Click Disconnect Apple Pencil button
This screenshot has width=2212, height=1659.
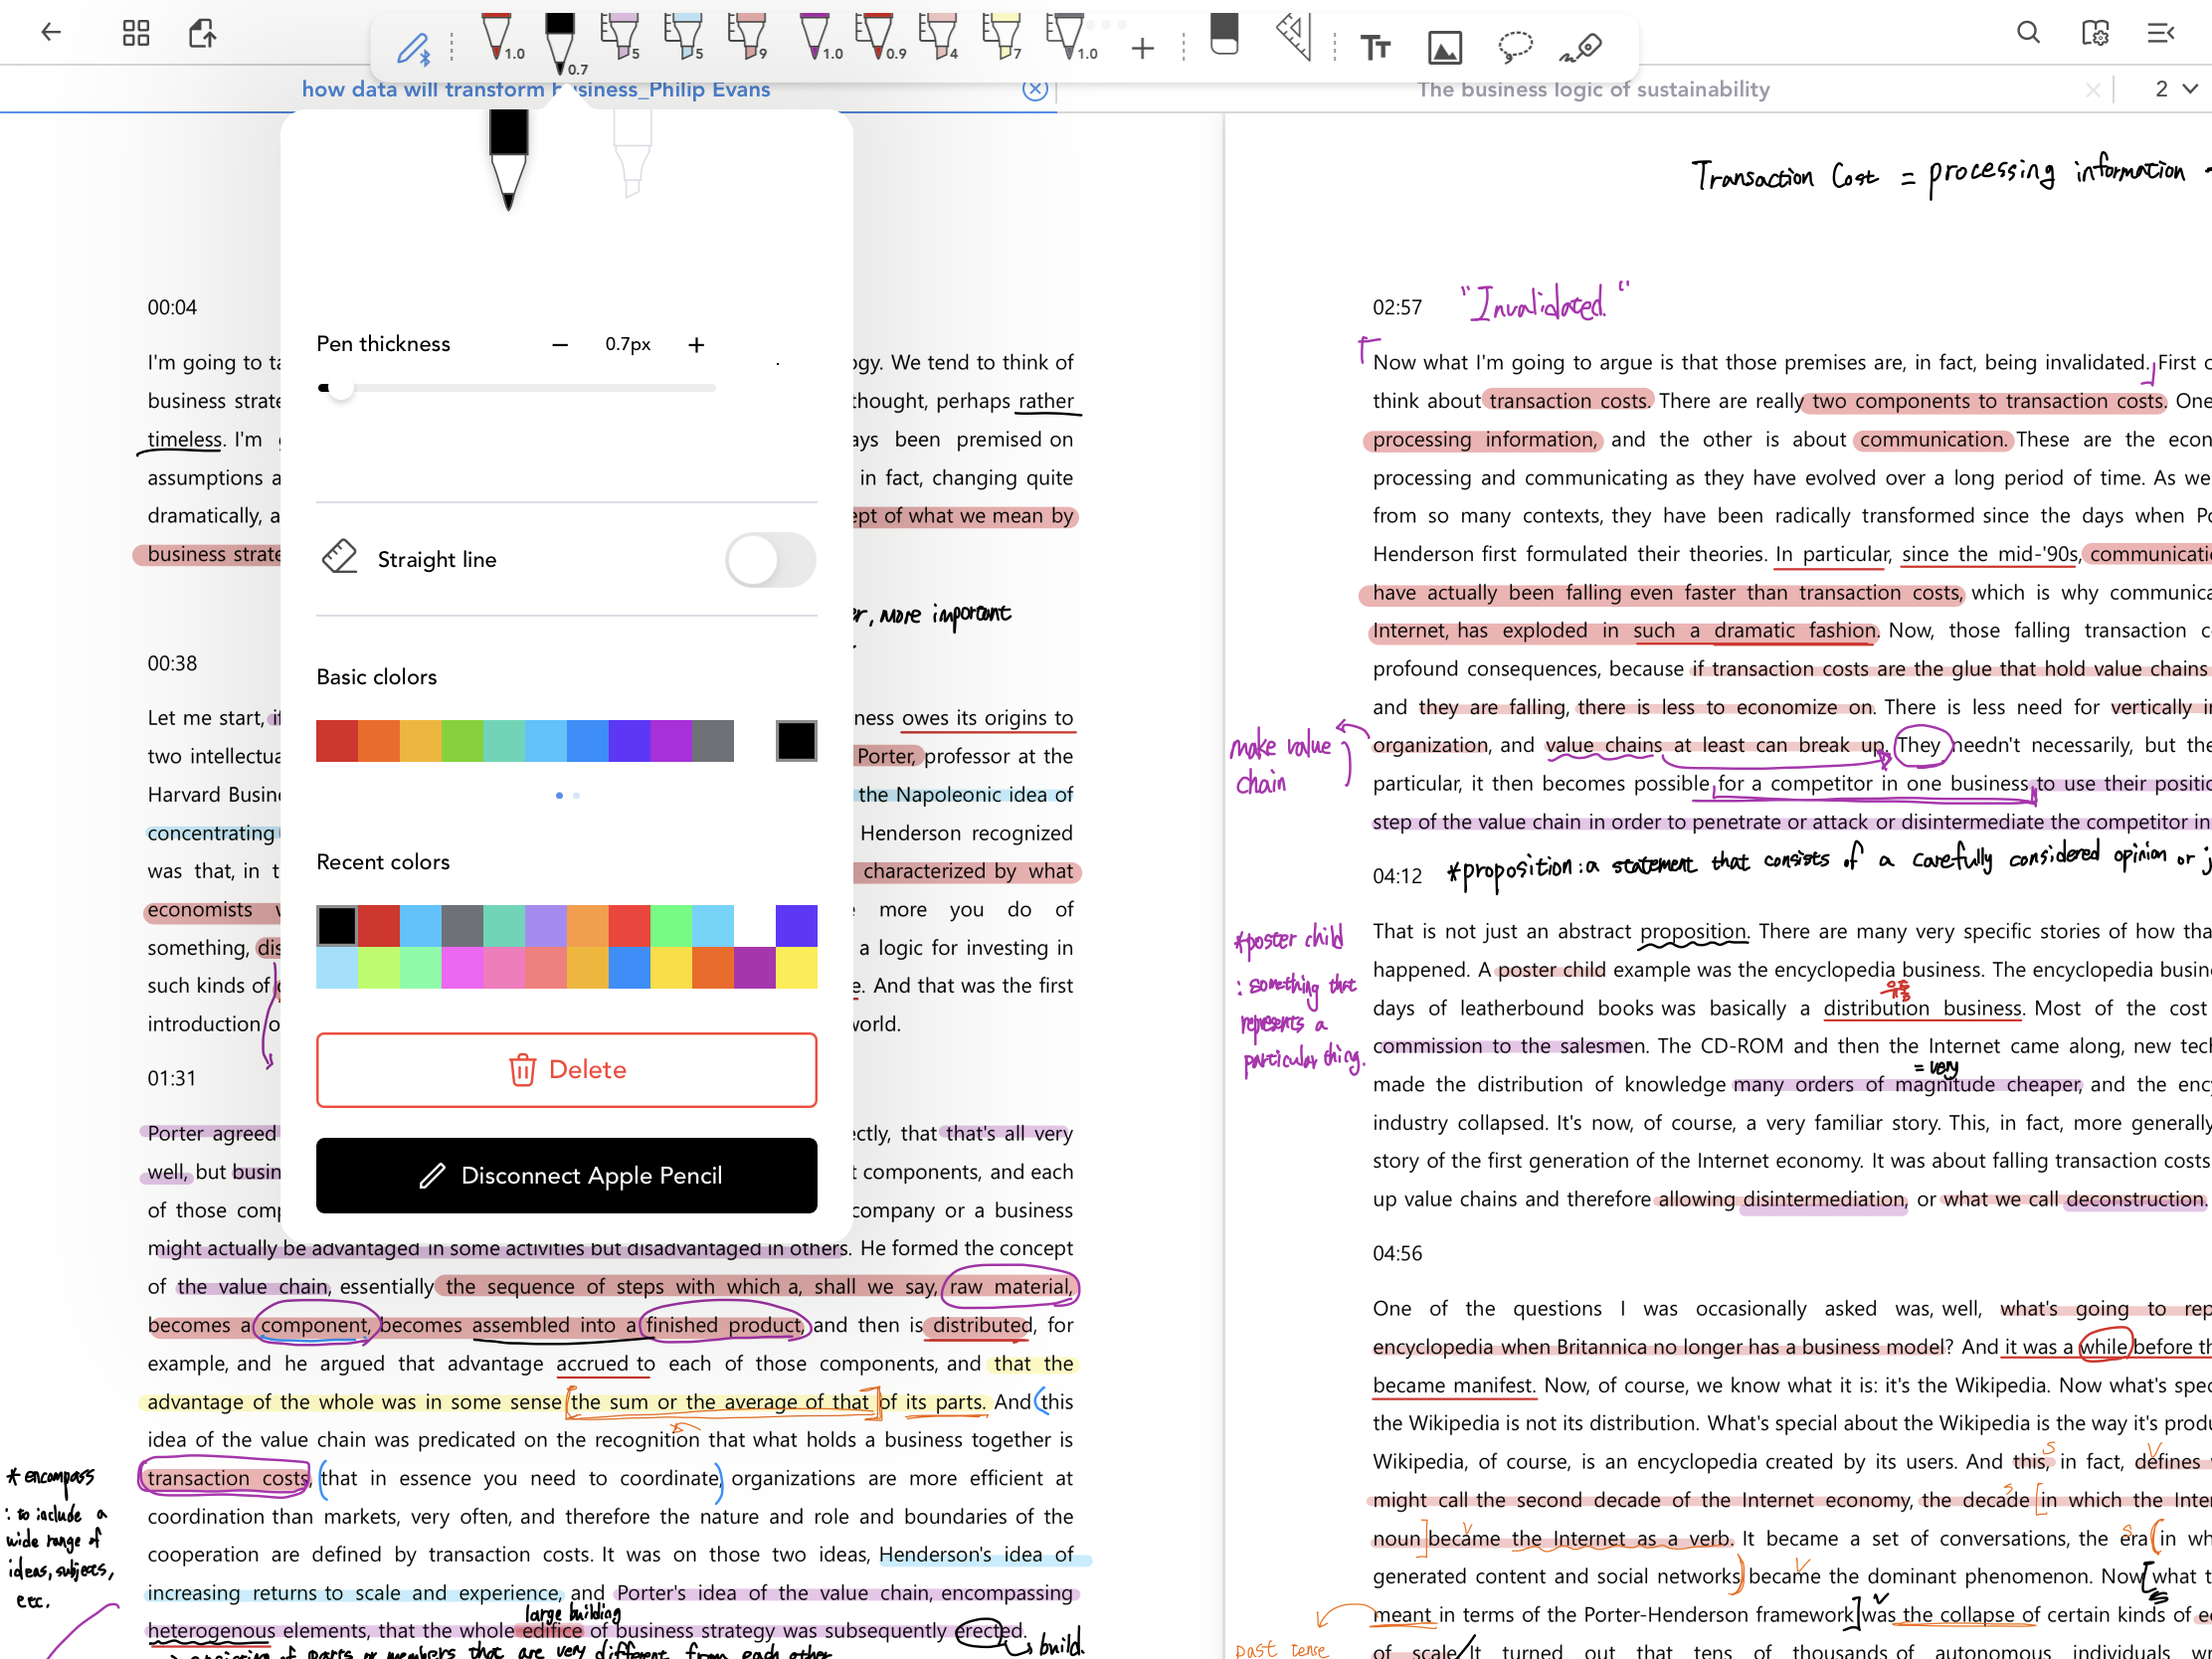[x=566, y=1176]
